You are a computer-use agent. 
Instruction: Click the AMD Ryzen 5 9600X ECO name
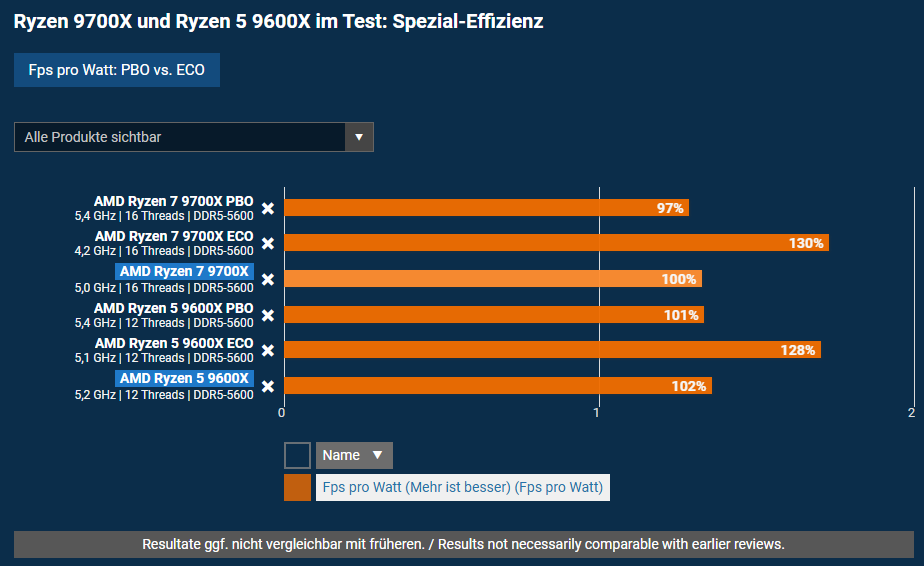[174, 343]
